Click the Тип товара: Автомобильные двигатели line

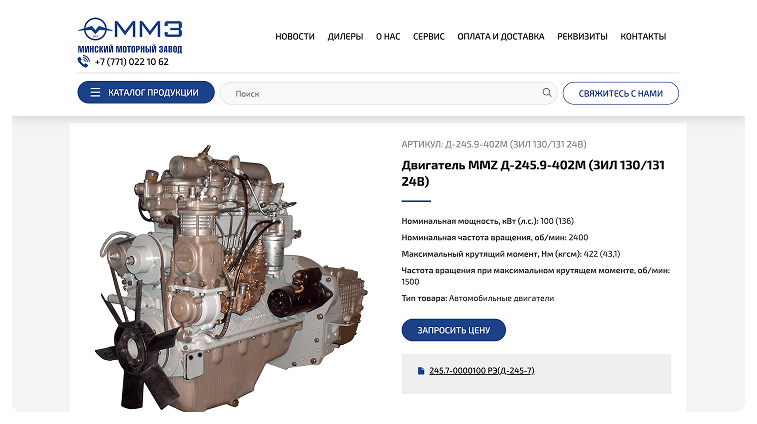coord(478,298)
